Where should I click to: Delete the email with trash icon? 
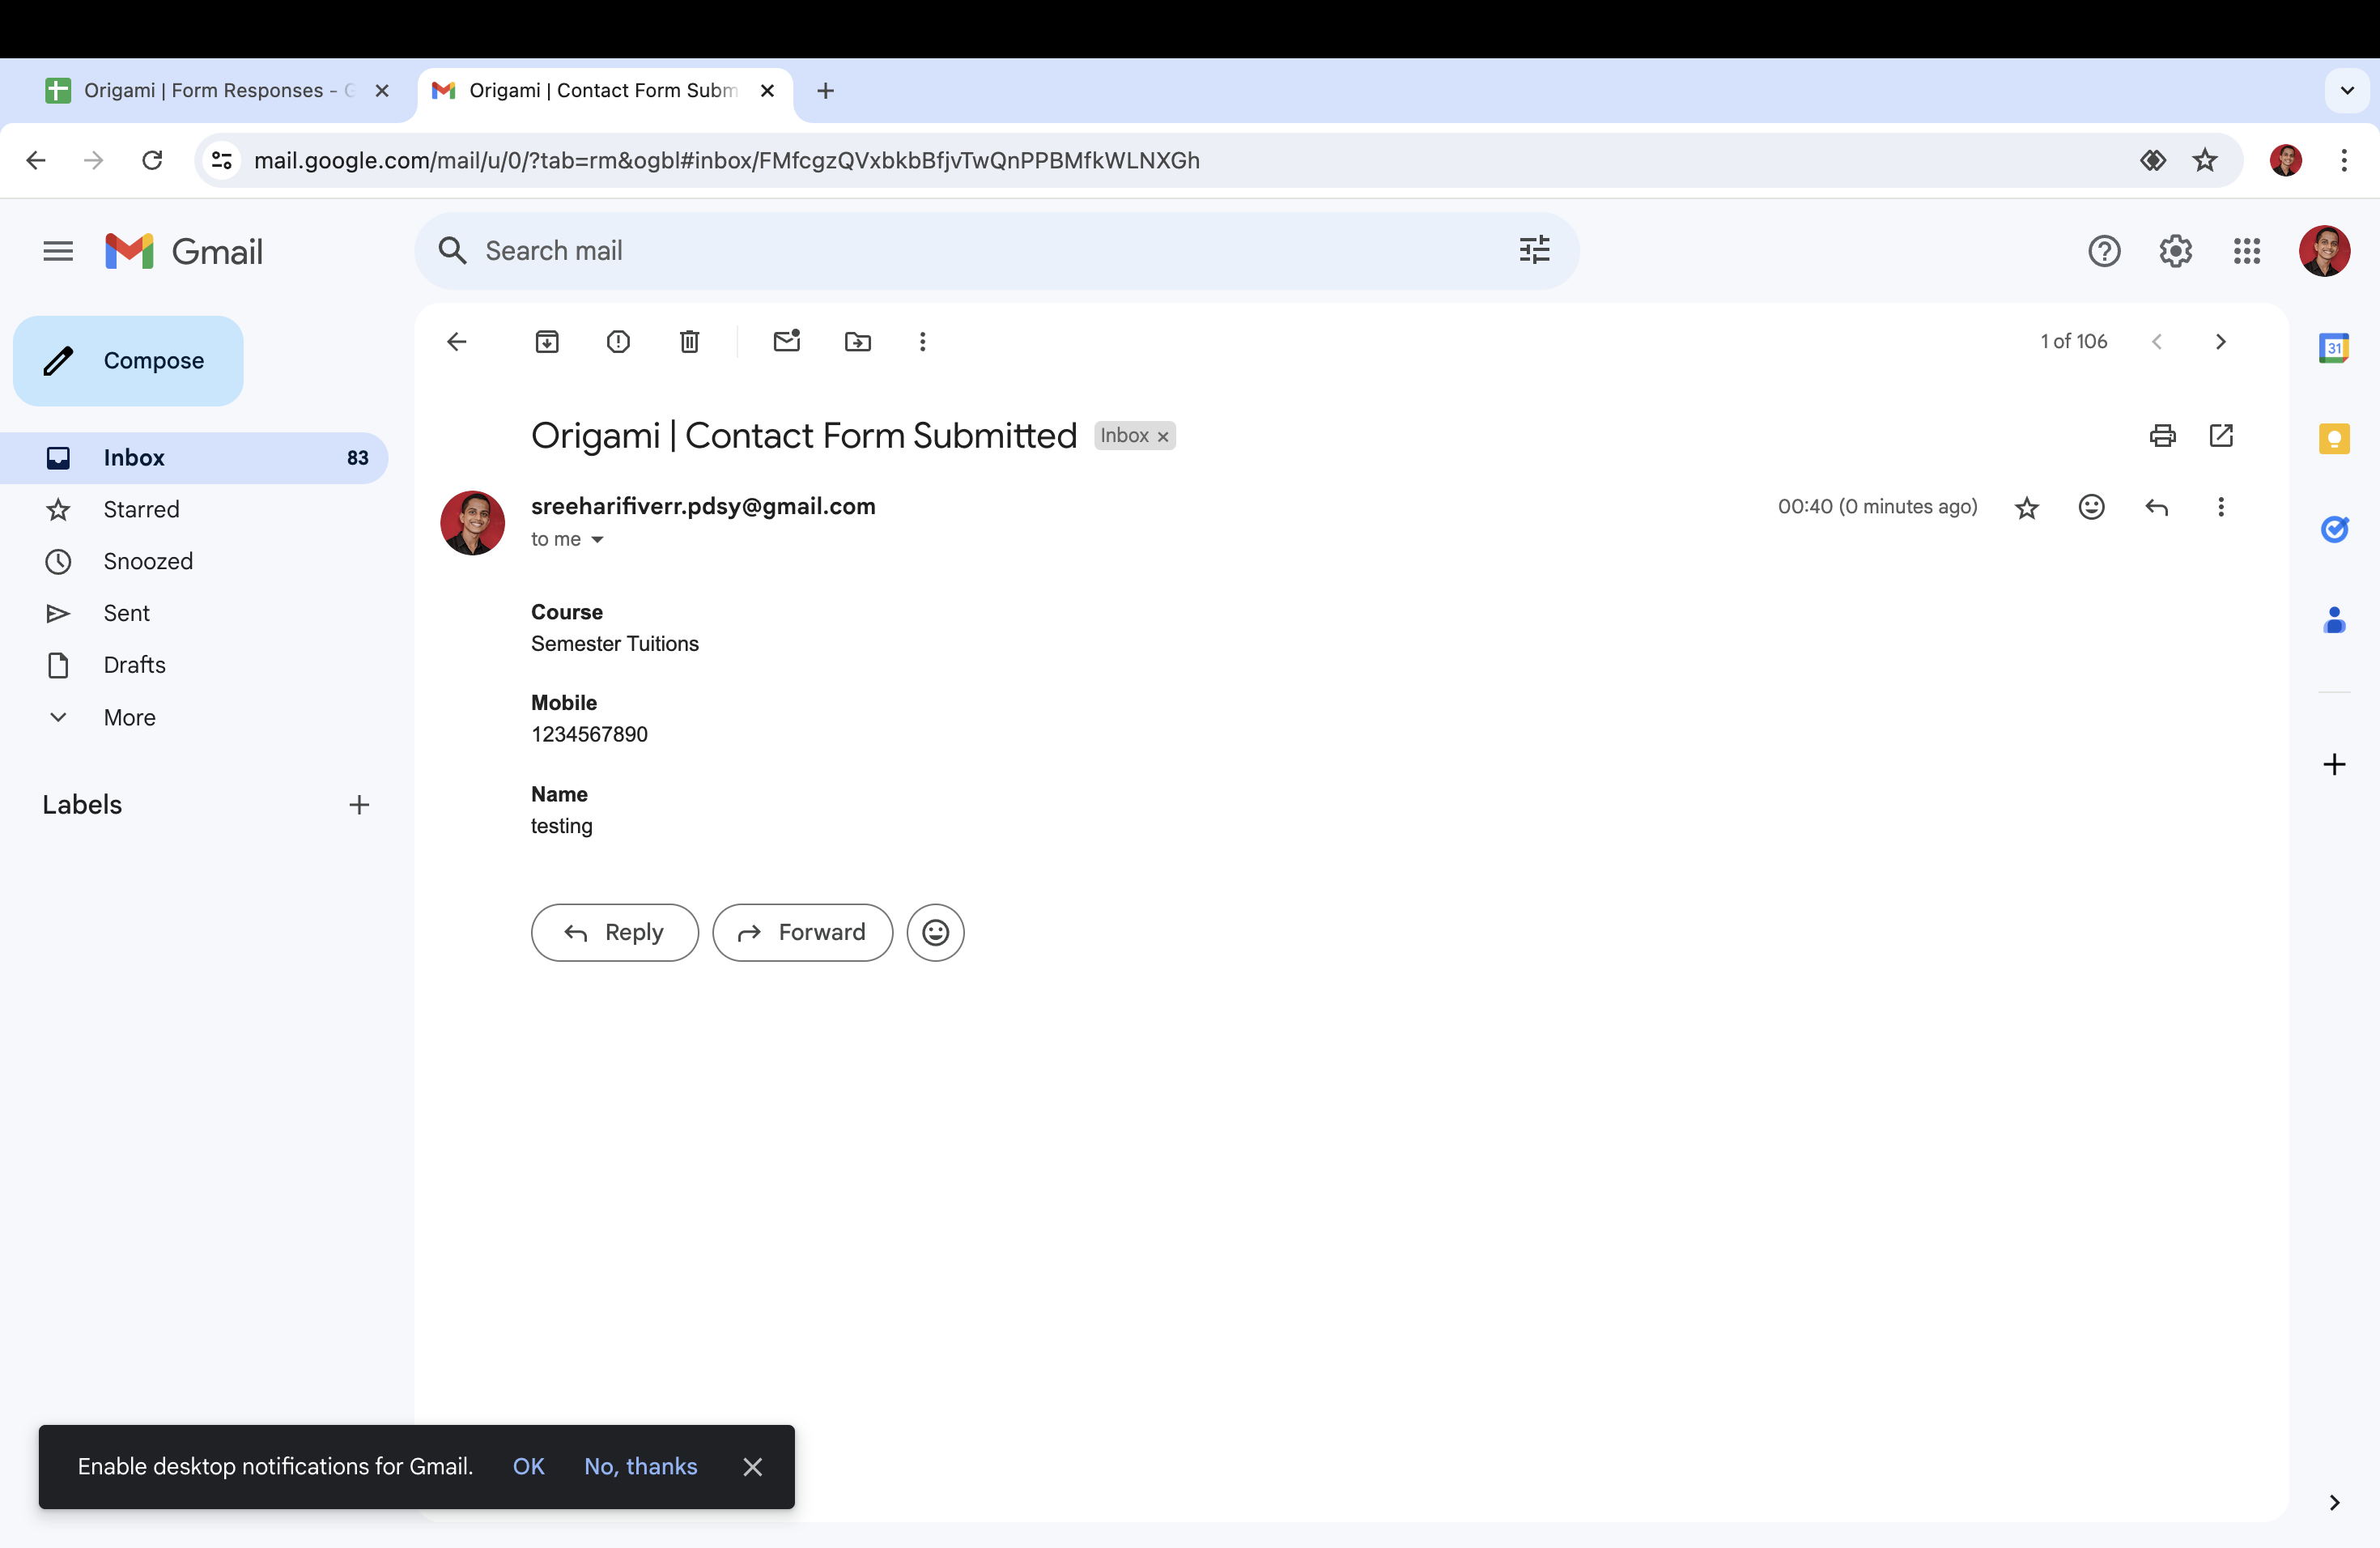pos(689,342)
